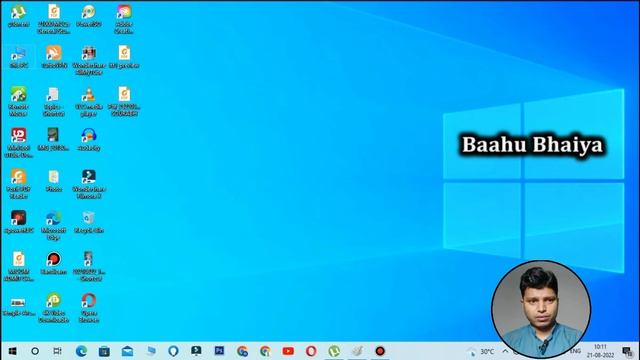
Task: Launch 4K Video Downloader desktop shortcut
Action: tap(53, 307)
